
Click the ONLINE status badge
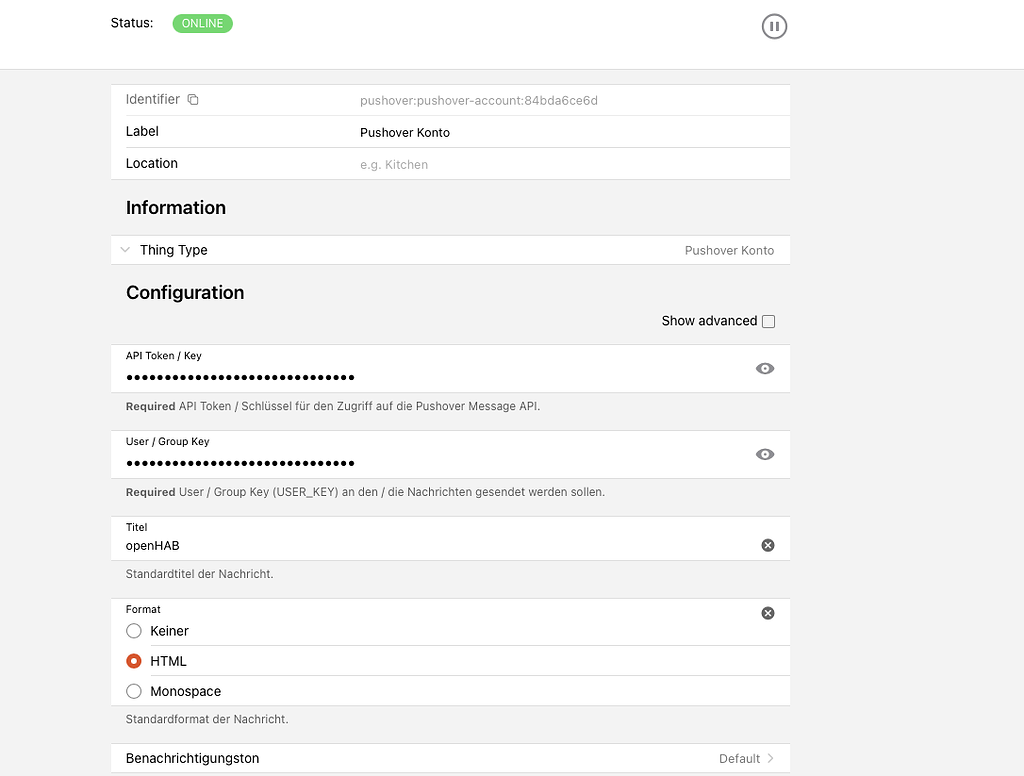202,23
